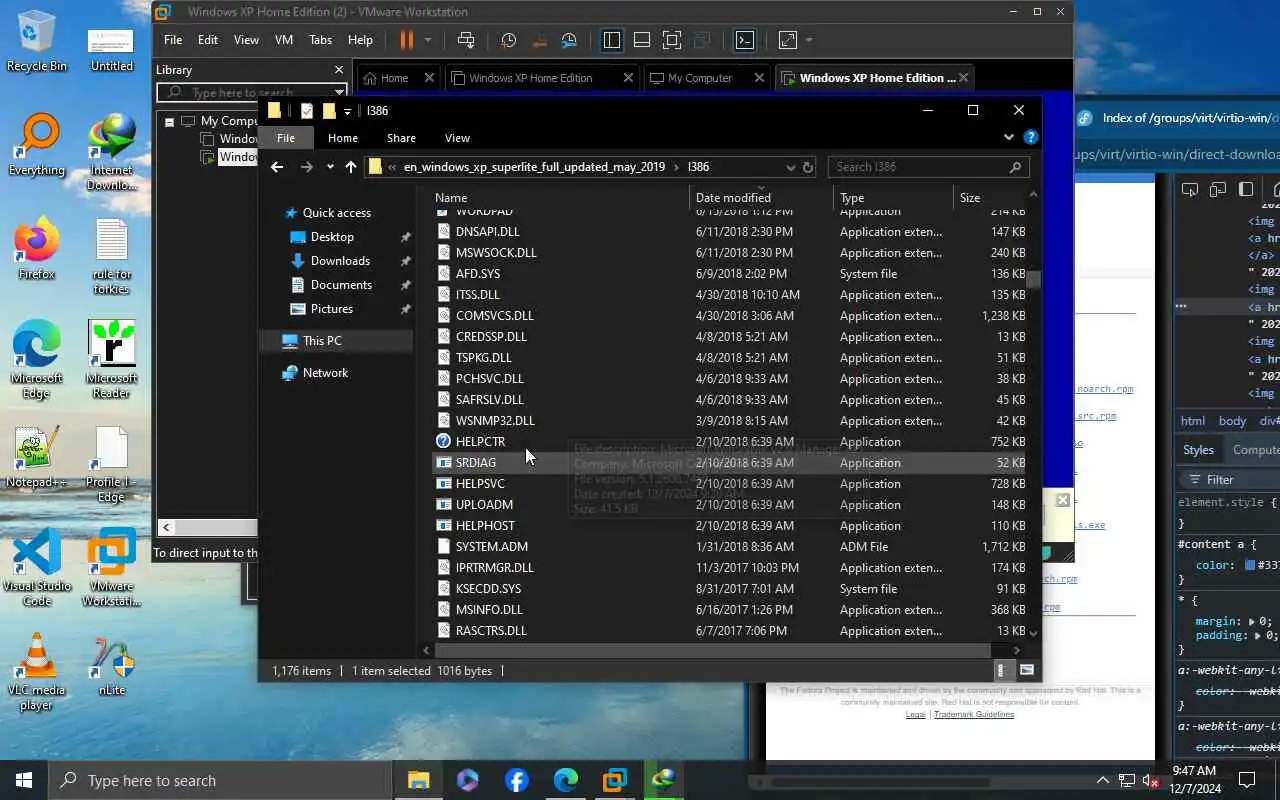Open VMware VM menu
The height and width of the screenshot is (800, 1280).
(x=284, y=40)
